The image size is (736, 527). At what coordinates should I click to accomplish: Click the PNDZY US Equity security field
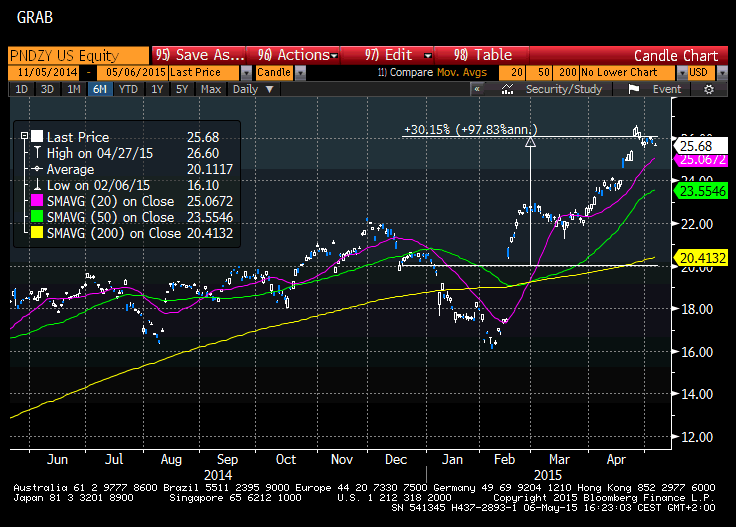click(78, 55)
